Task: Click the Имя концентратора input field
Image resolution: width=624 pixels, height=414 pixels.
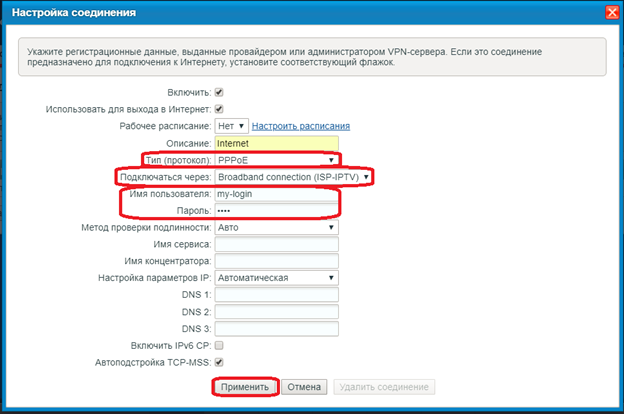Action: point(277,261)
